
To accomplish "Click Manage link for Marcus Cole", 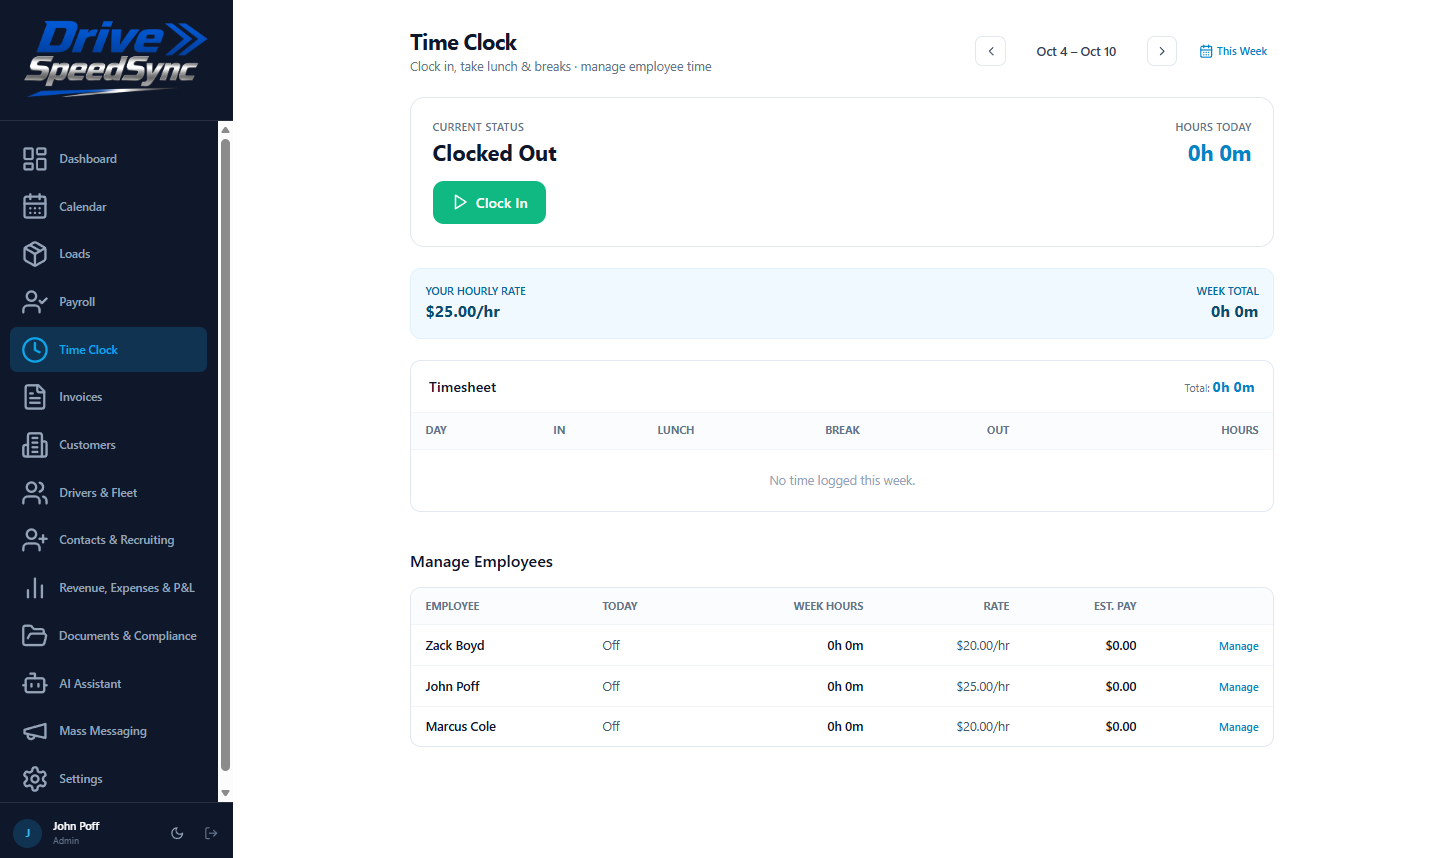I will pos(1238,727).
